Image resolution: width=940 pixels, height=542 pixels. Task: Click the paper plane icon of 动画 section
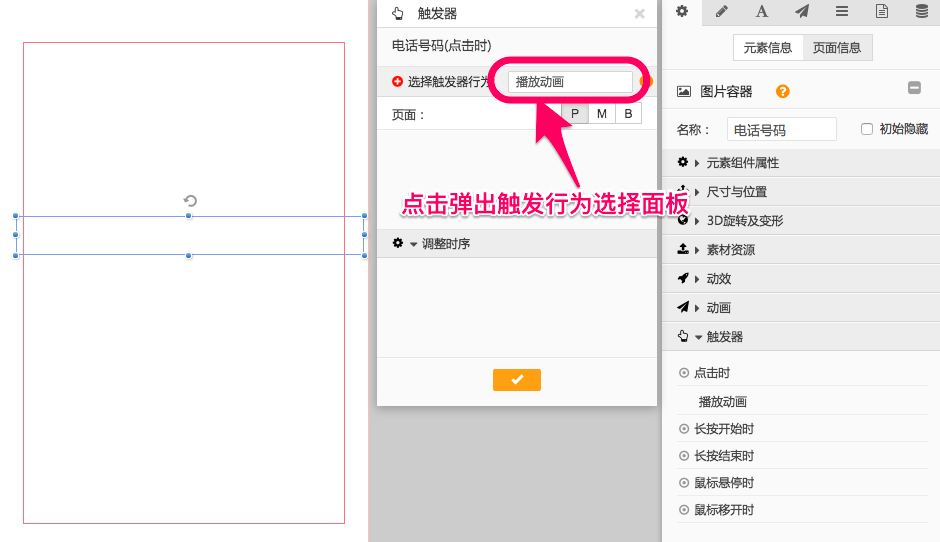pyautogui.click(x=682, y=306)
